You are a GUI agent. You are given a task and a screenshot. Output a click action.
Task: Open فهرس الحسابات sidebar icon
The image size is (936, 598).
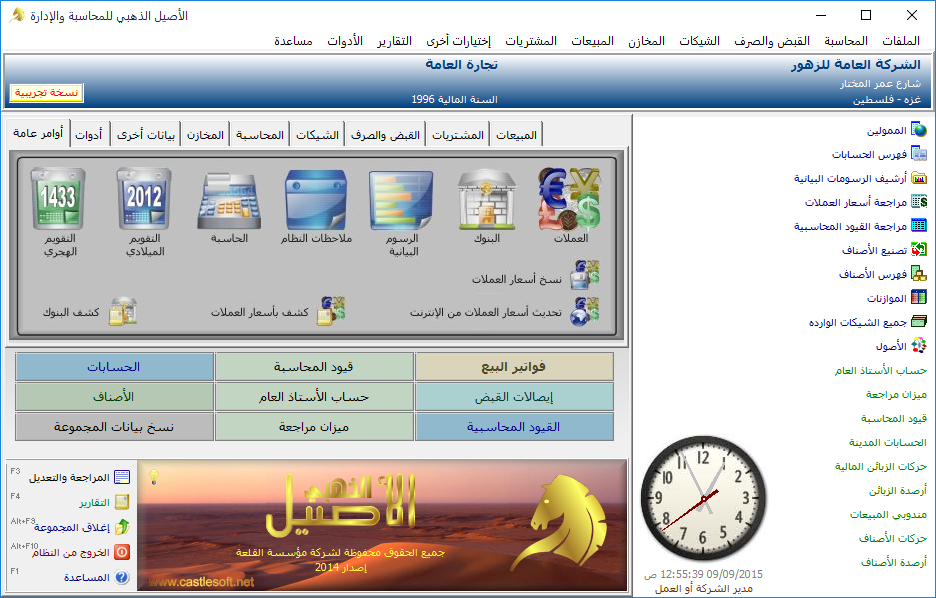(x=919, y=154)
